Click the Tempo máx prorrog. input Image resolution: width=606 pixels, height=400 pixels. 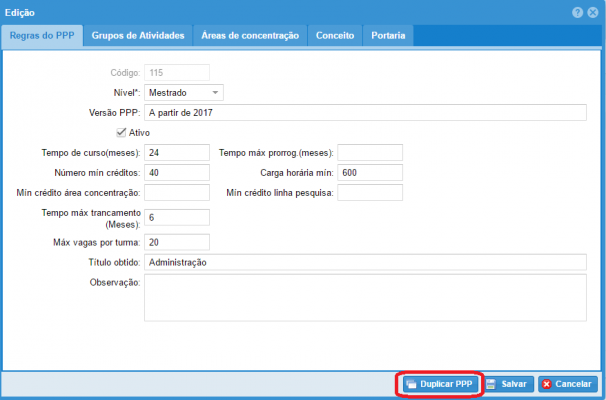[370, 152]
